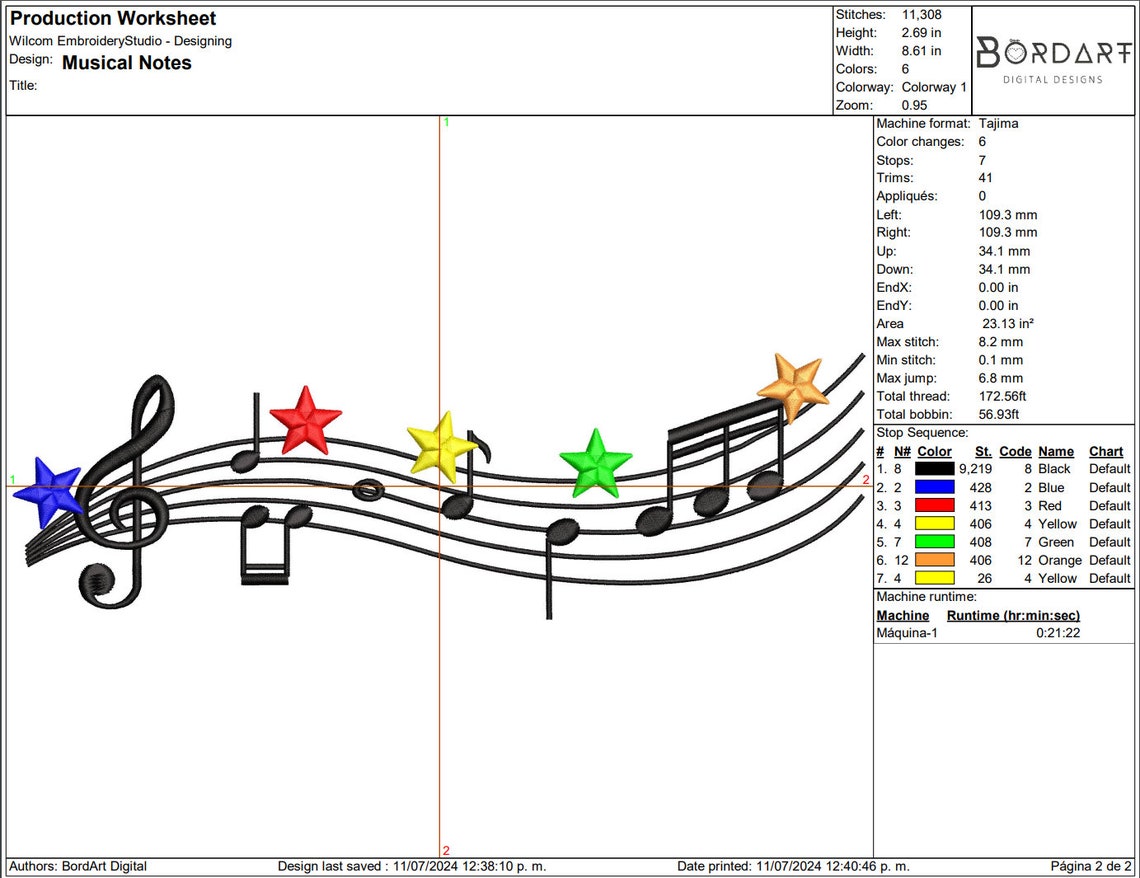
Task: Click the 'Green' color name
Action: 1056,541
